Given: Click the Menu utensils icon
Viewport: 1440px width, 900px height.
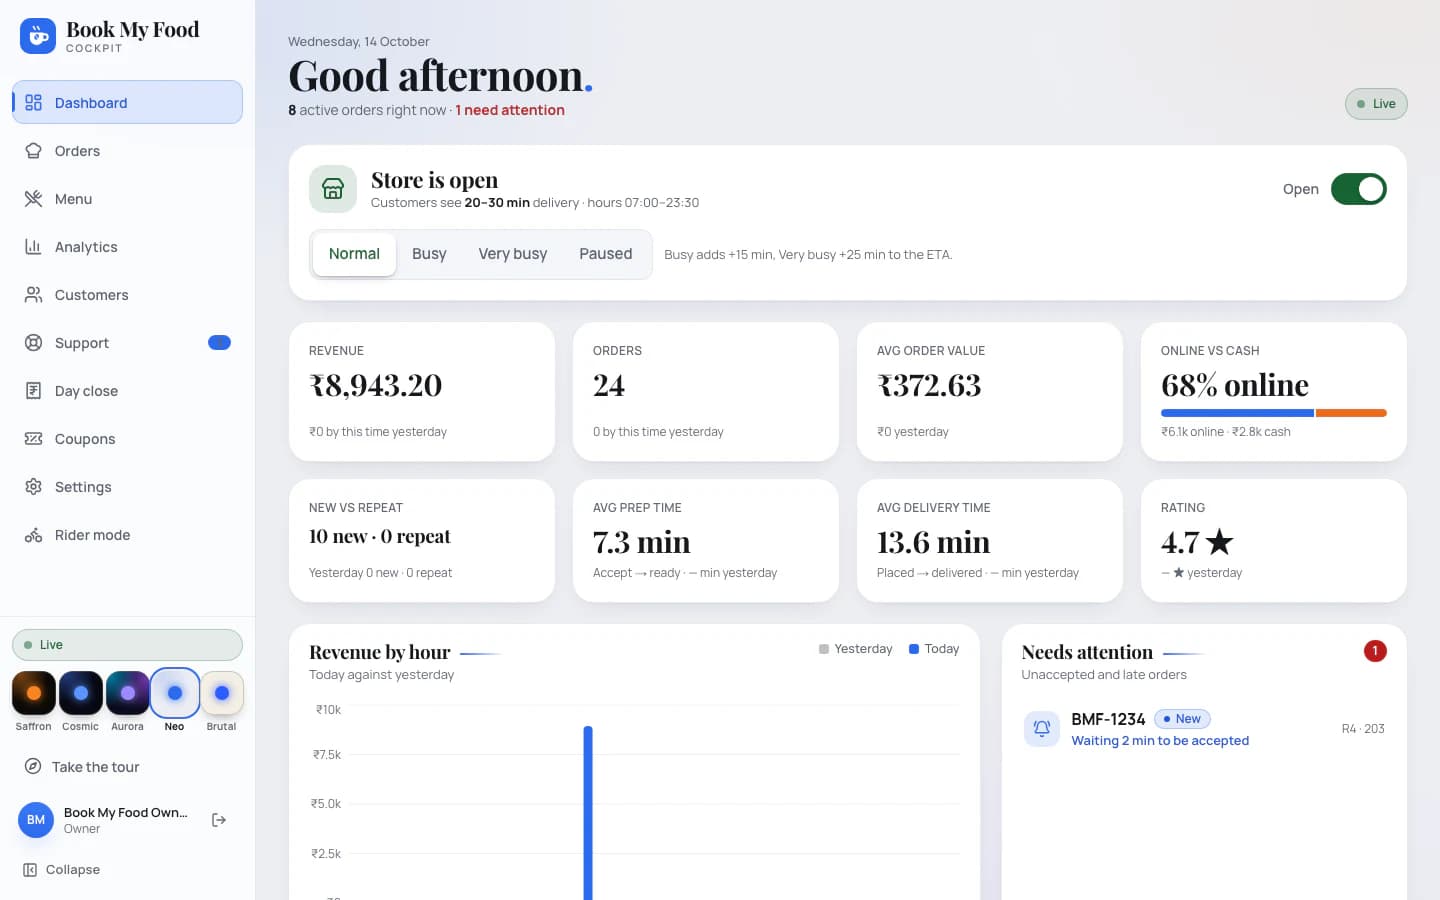Looking at the screenshot, I should point(33,199).
